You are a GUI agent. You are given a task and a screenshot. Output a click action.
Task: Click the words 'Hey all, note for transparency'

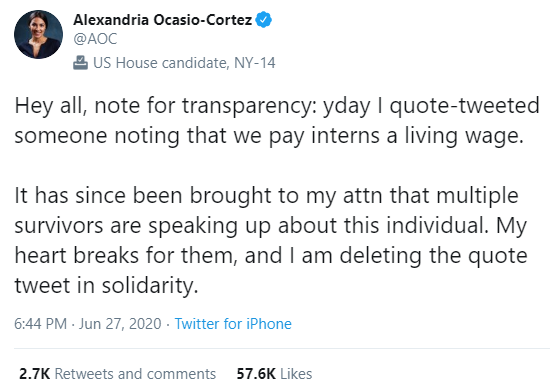[x=165, y=106]
